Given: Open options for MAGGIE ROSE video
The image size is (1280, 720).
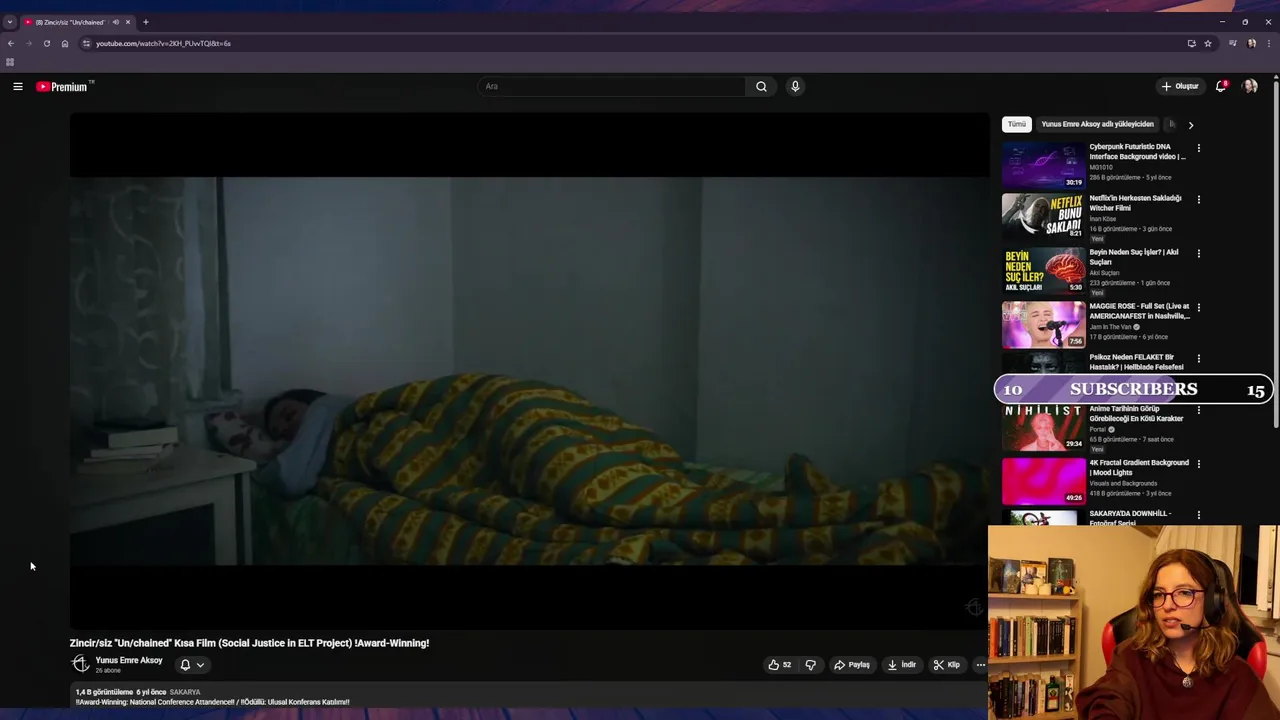Looking at the screenshot, I should [x=1199, y=307].
